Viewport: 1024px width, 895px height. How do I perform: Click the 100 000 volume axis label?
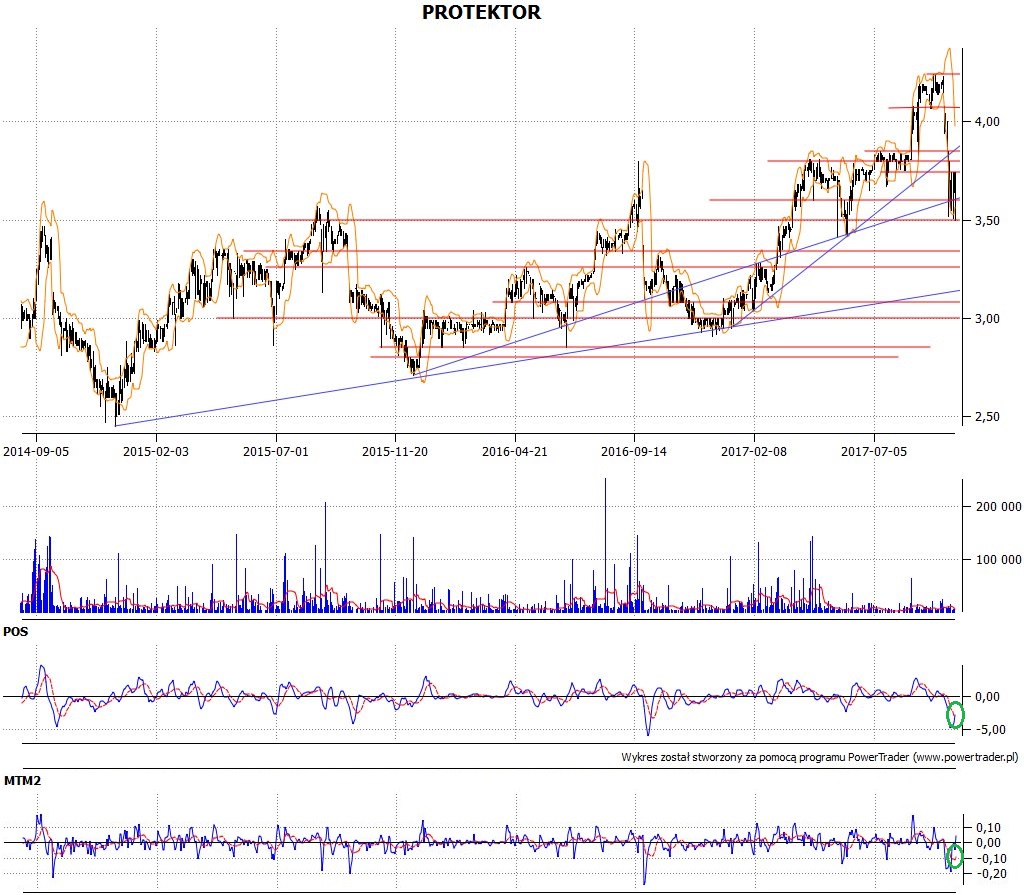(x=998, y=559)
